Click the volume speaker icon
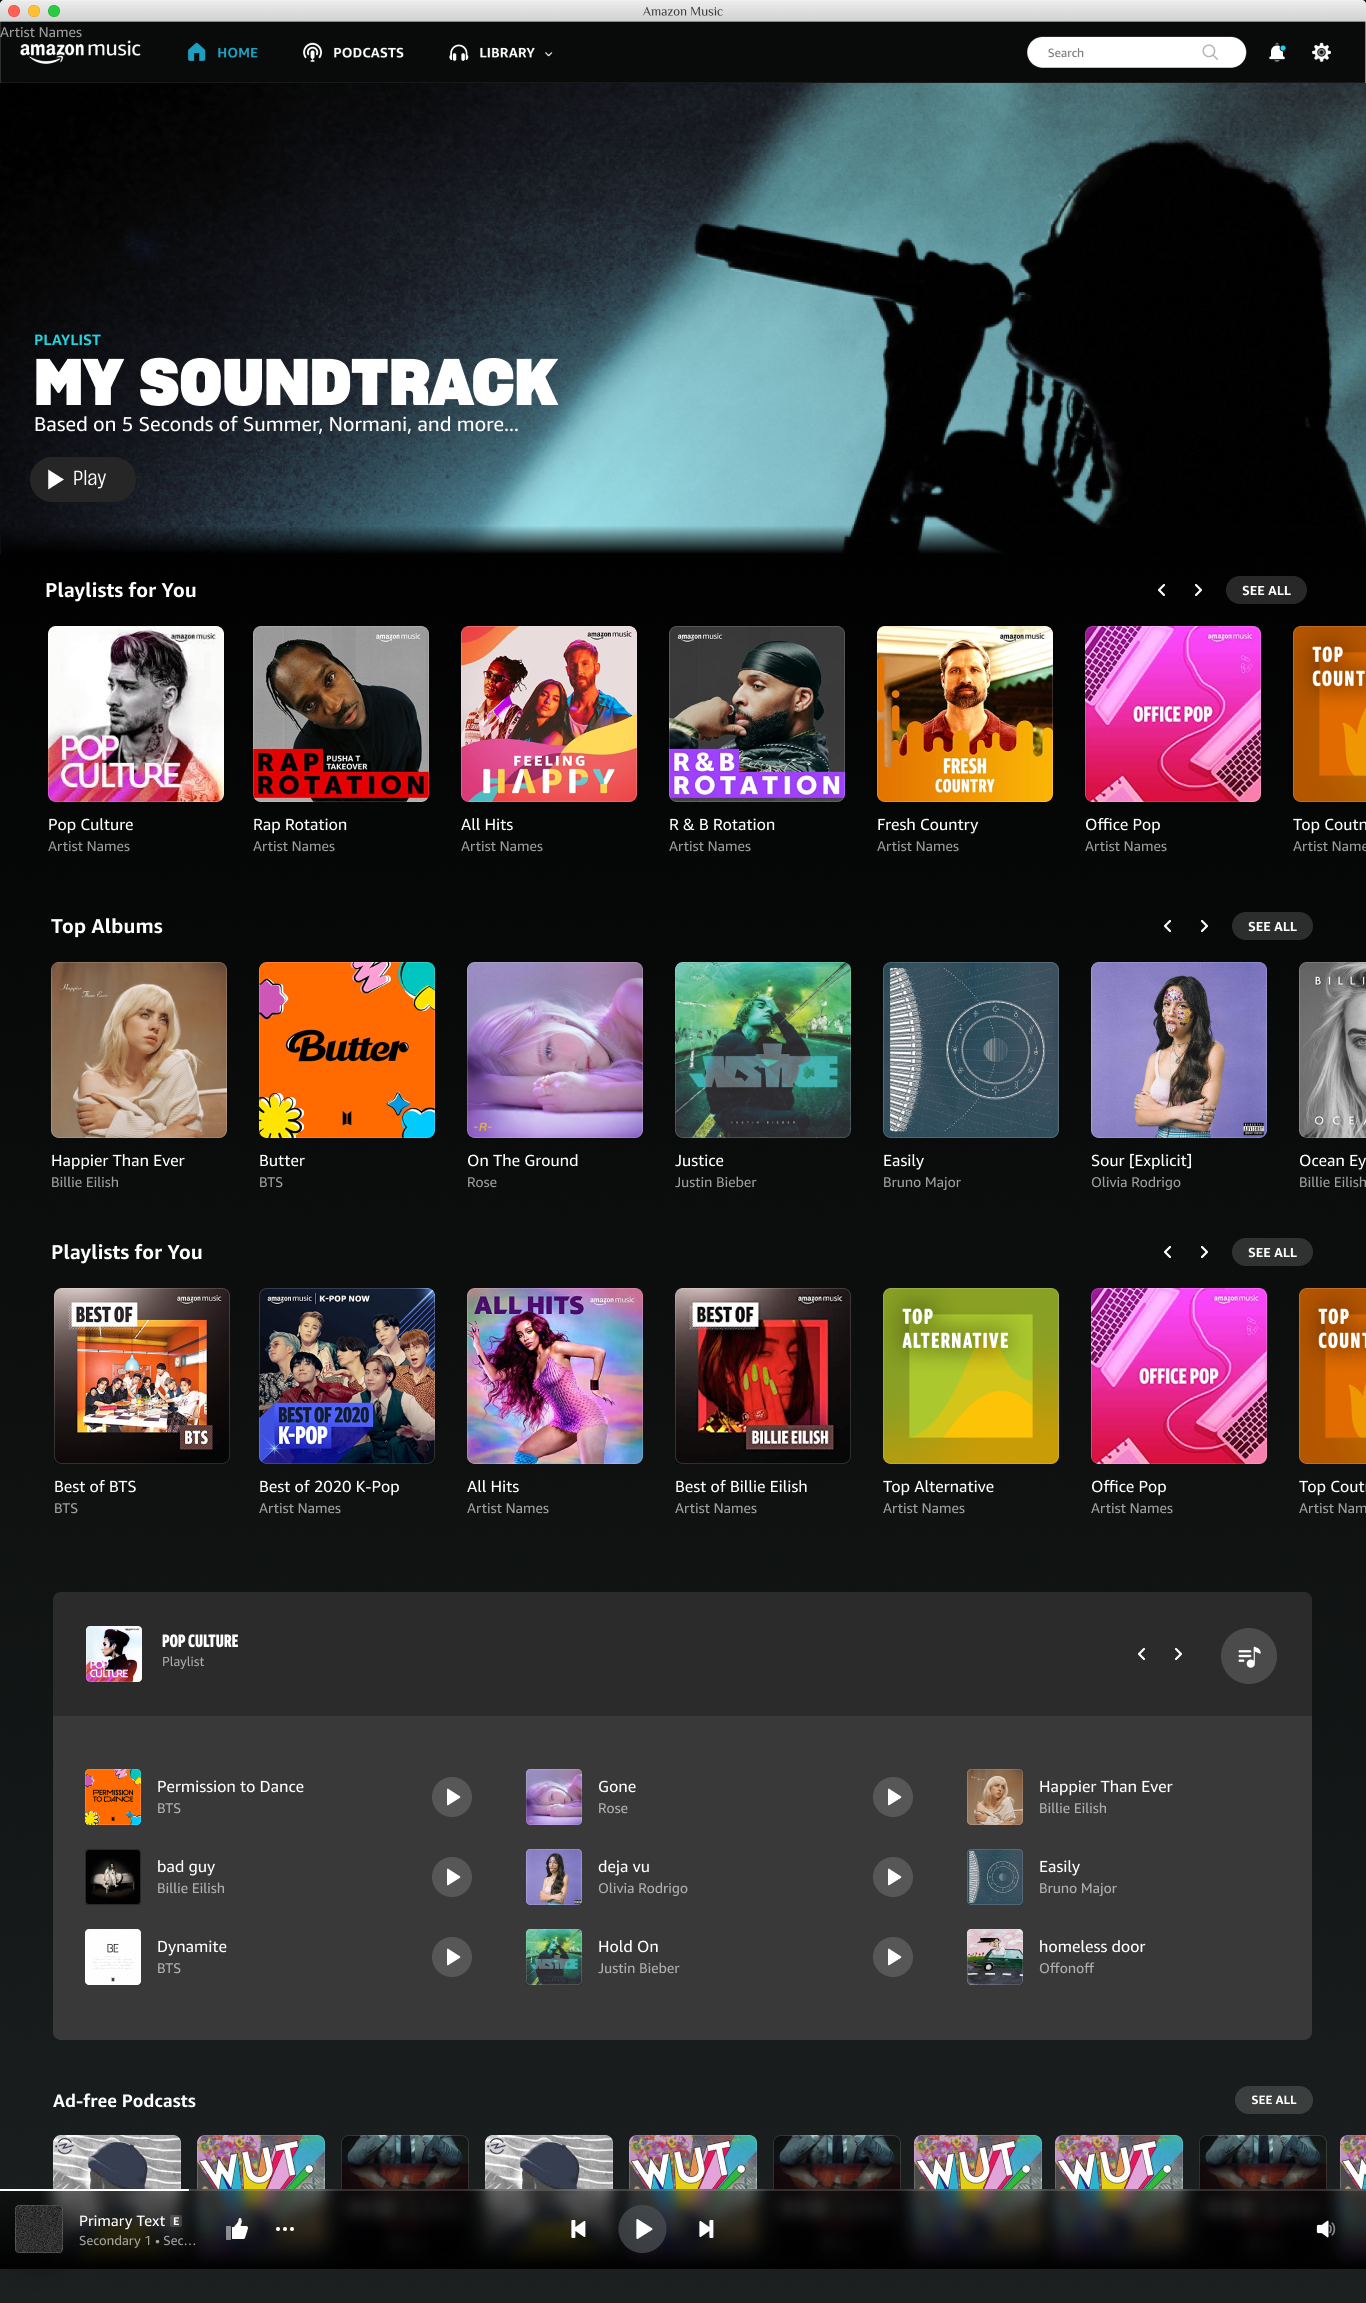This screenshot has height=2303, width=1366. coord(1325,2228)
